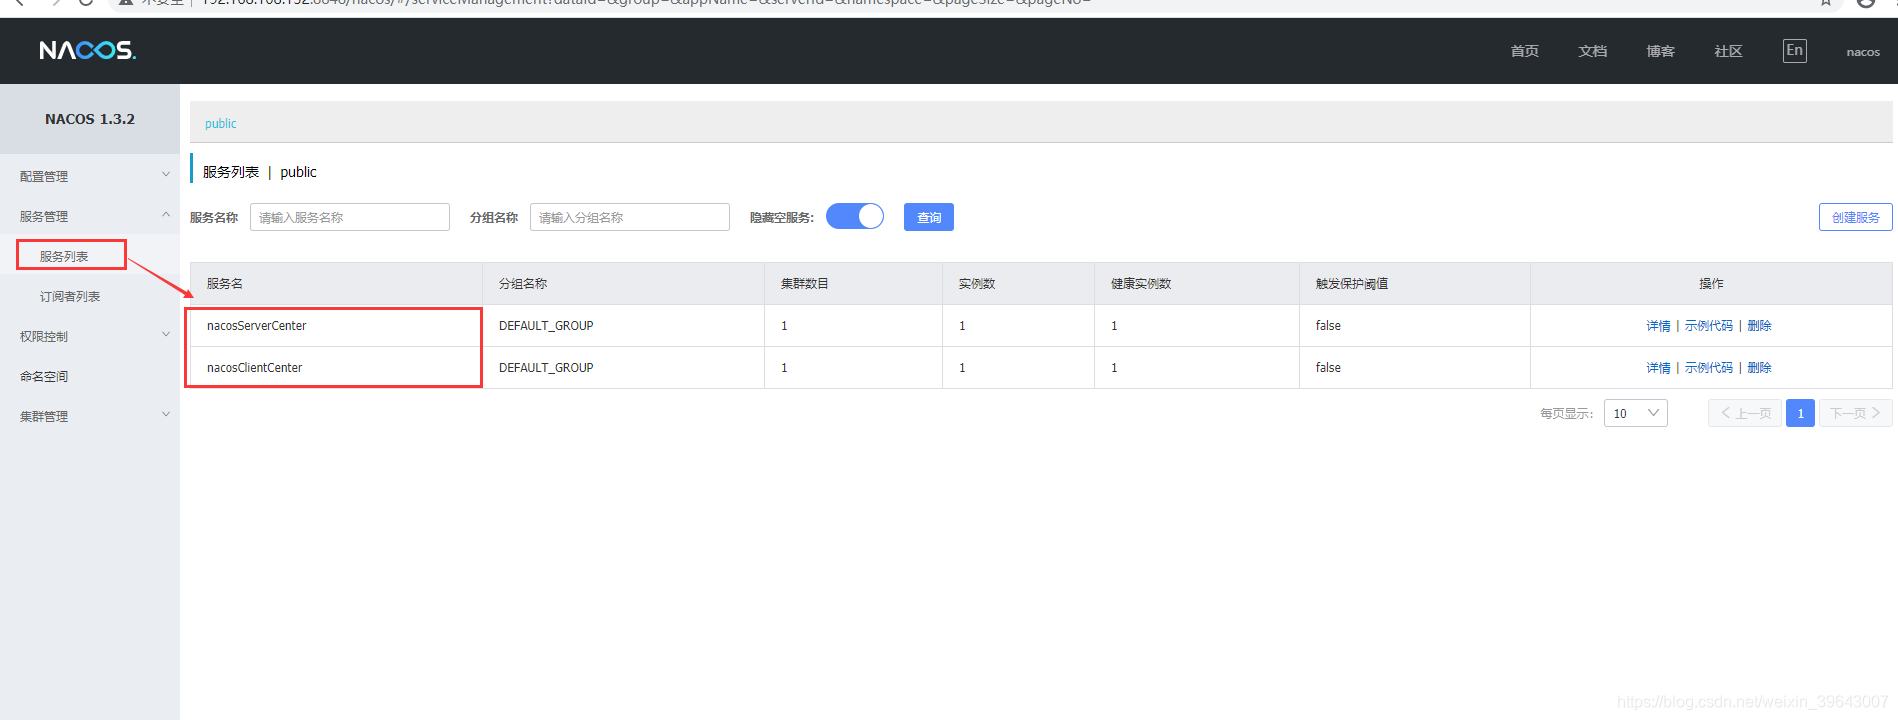Screen dimensions: 1898x720
Task: Select the public namespace tab
Action: (x=220, y=124)
